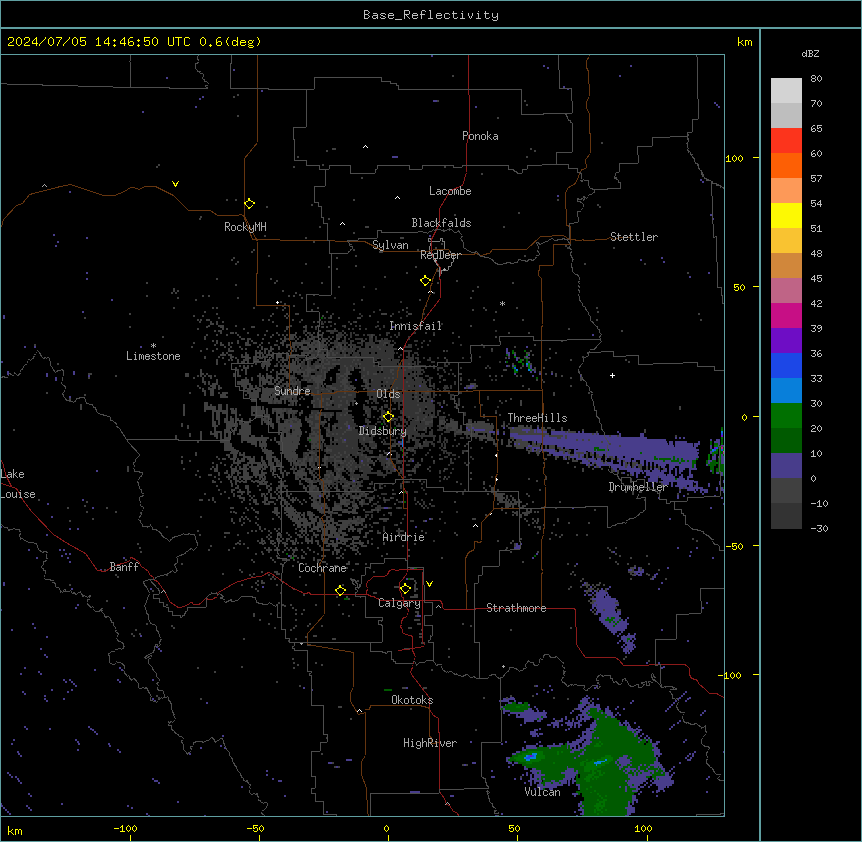Click the Lake Louise label
This screenshot has height=842, width=862.
[18, 484]
